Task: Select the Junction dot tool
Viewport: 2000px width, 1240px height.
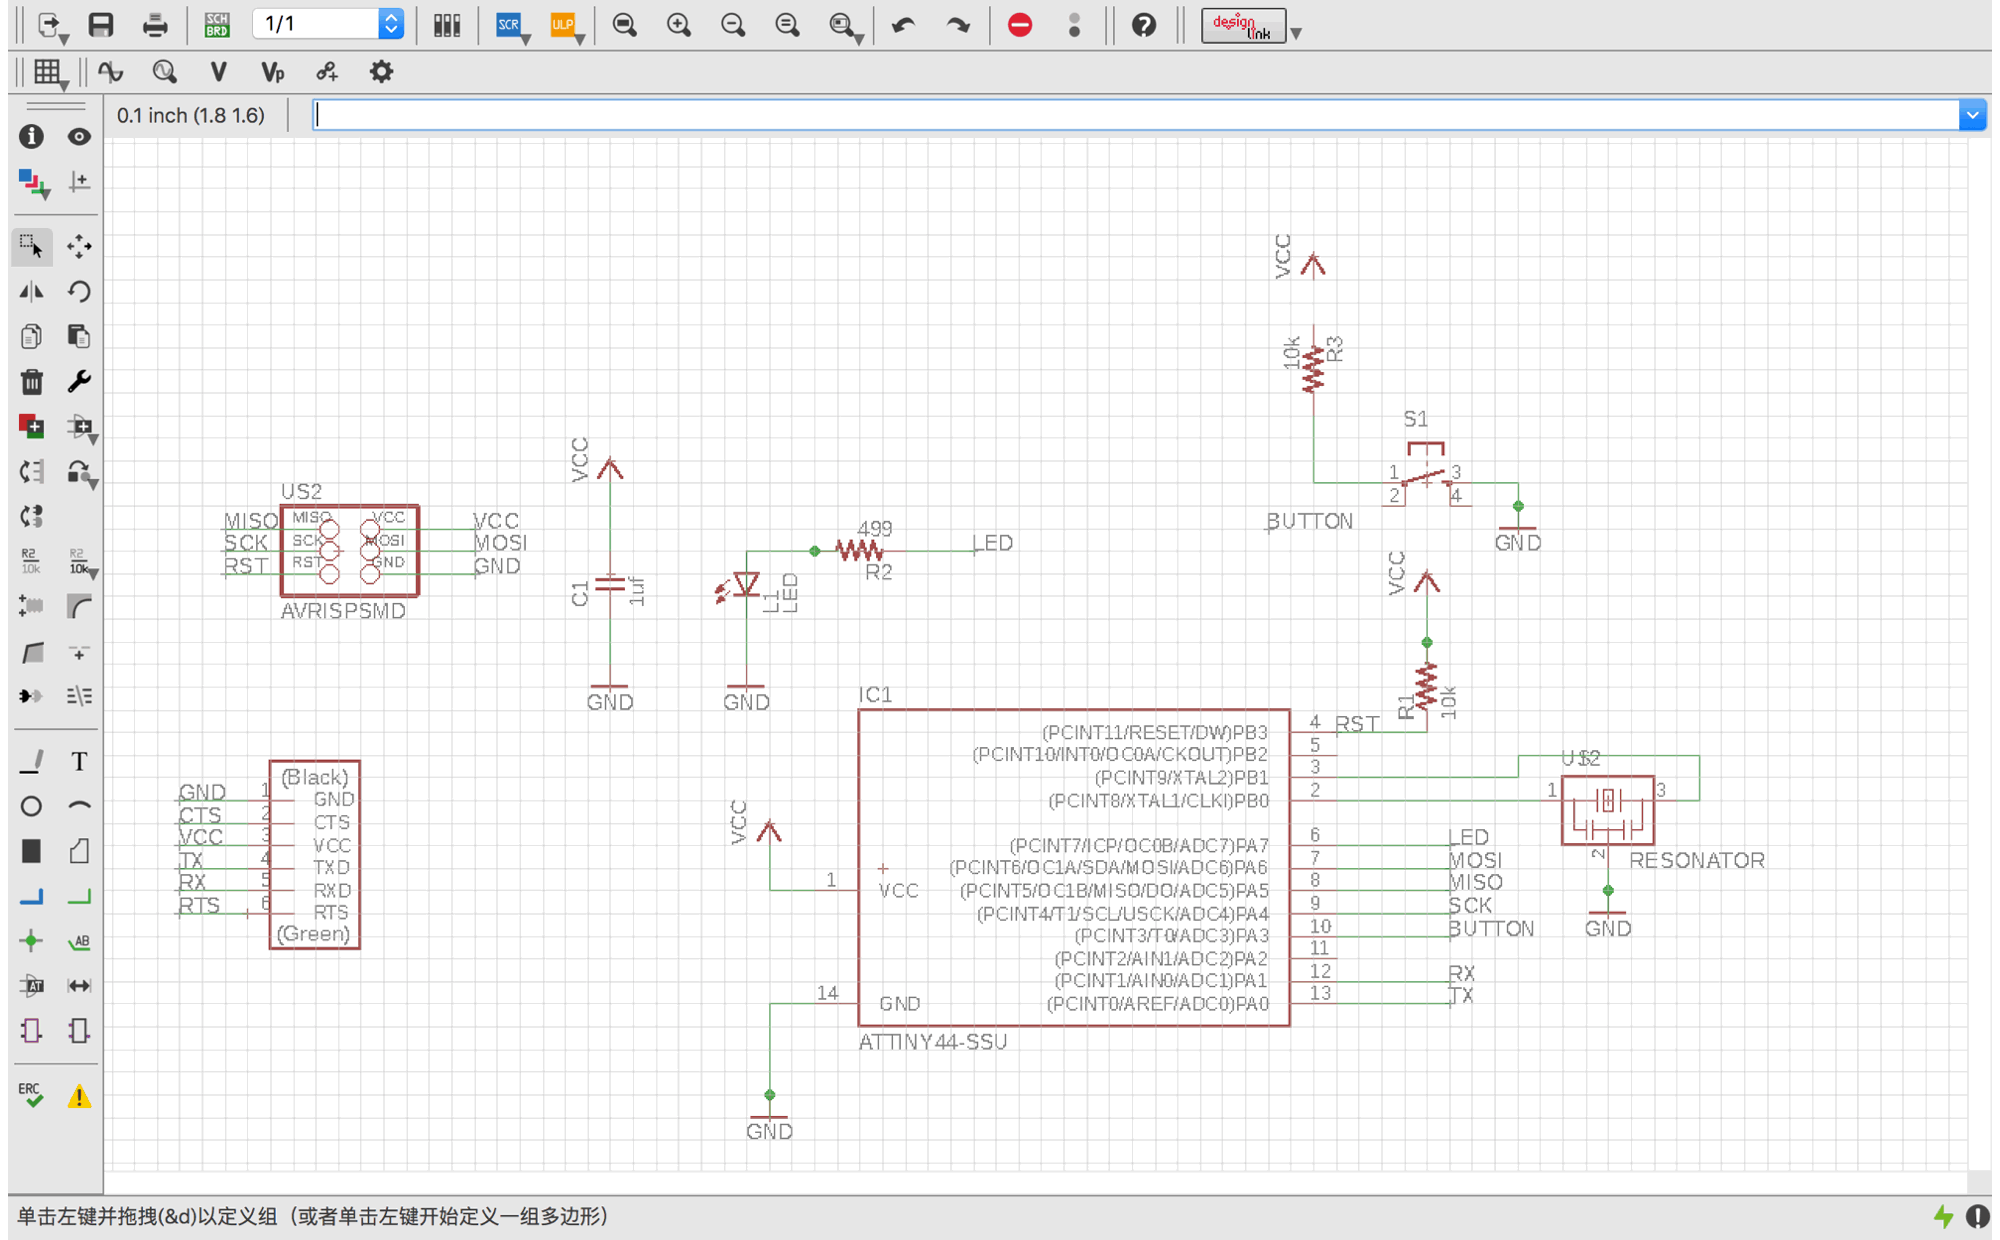Action: pyautogui.click(x=31, y=941)
